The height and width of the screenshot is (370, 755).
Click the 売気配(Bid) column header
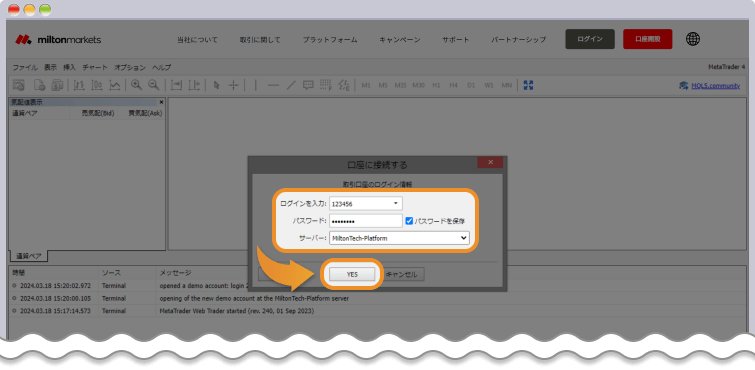pos(98,113)
